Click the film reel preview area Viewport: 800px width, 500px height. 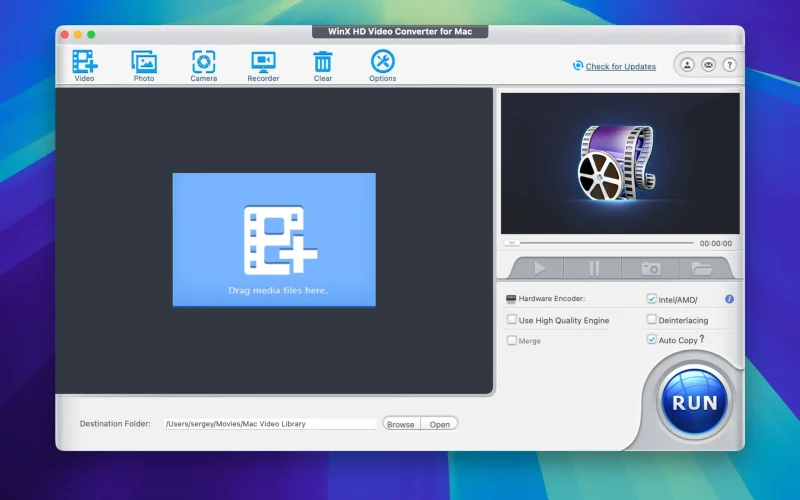pos(620,163)
